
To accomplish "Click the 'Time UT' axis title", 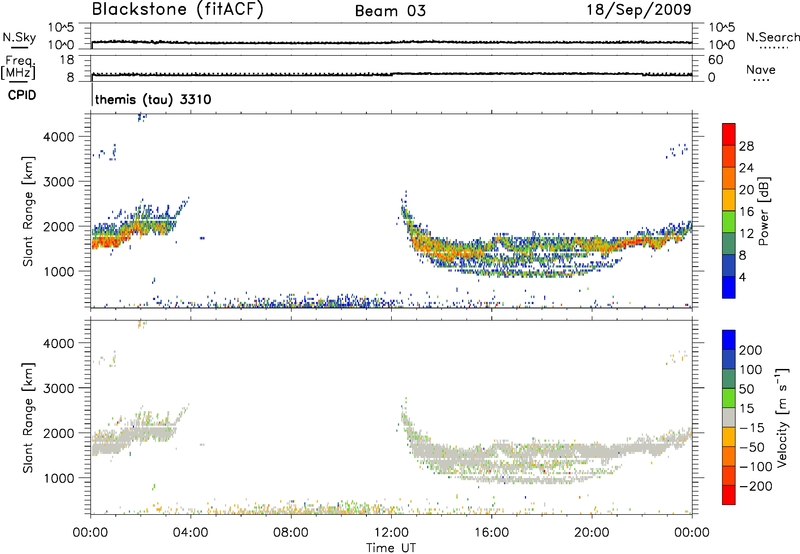I will pyautogui.click(x=391, y=548).
